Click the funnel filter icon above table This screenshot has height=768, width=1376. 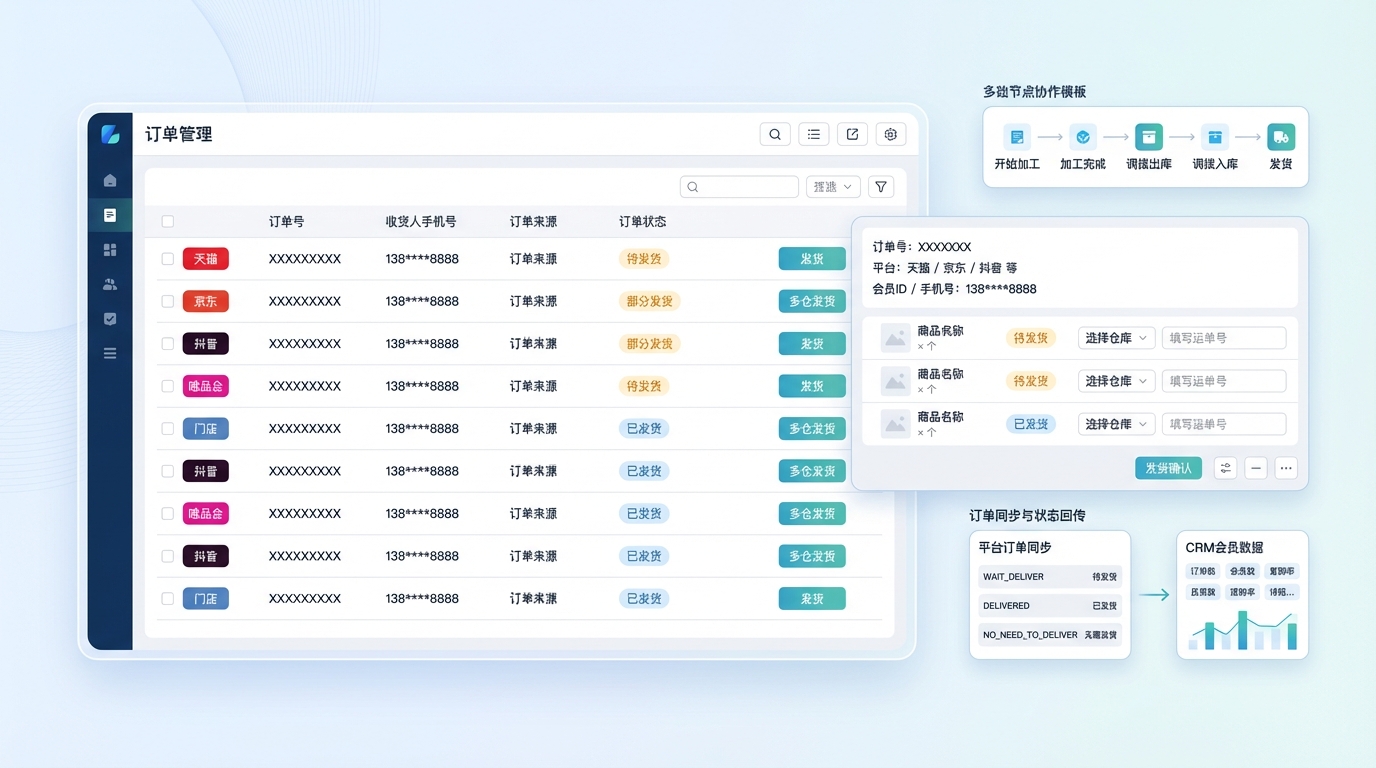pyautogui.click(x=880, y=187)
